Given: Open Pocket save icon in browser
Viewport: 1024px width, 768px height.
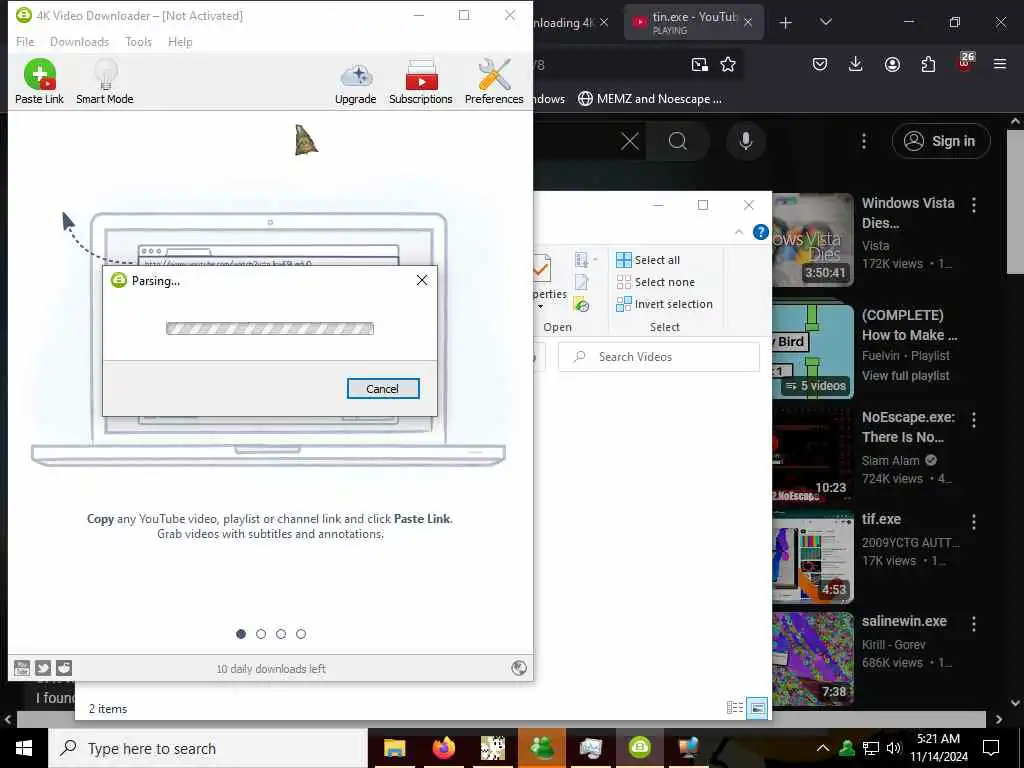Looking at the screenshot, I should 820,64.
